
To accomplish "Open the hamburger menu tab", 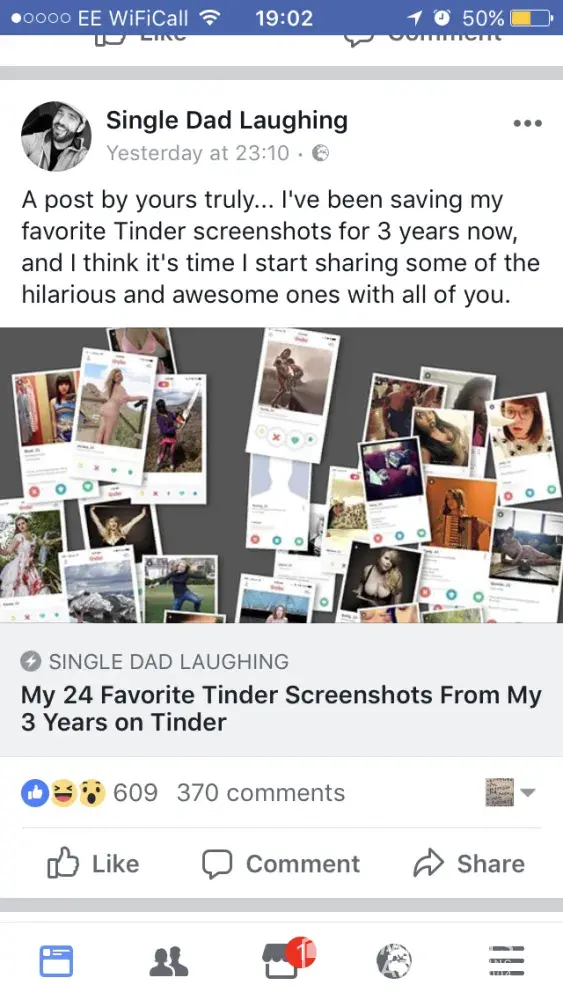I will point(506,960).
